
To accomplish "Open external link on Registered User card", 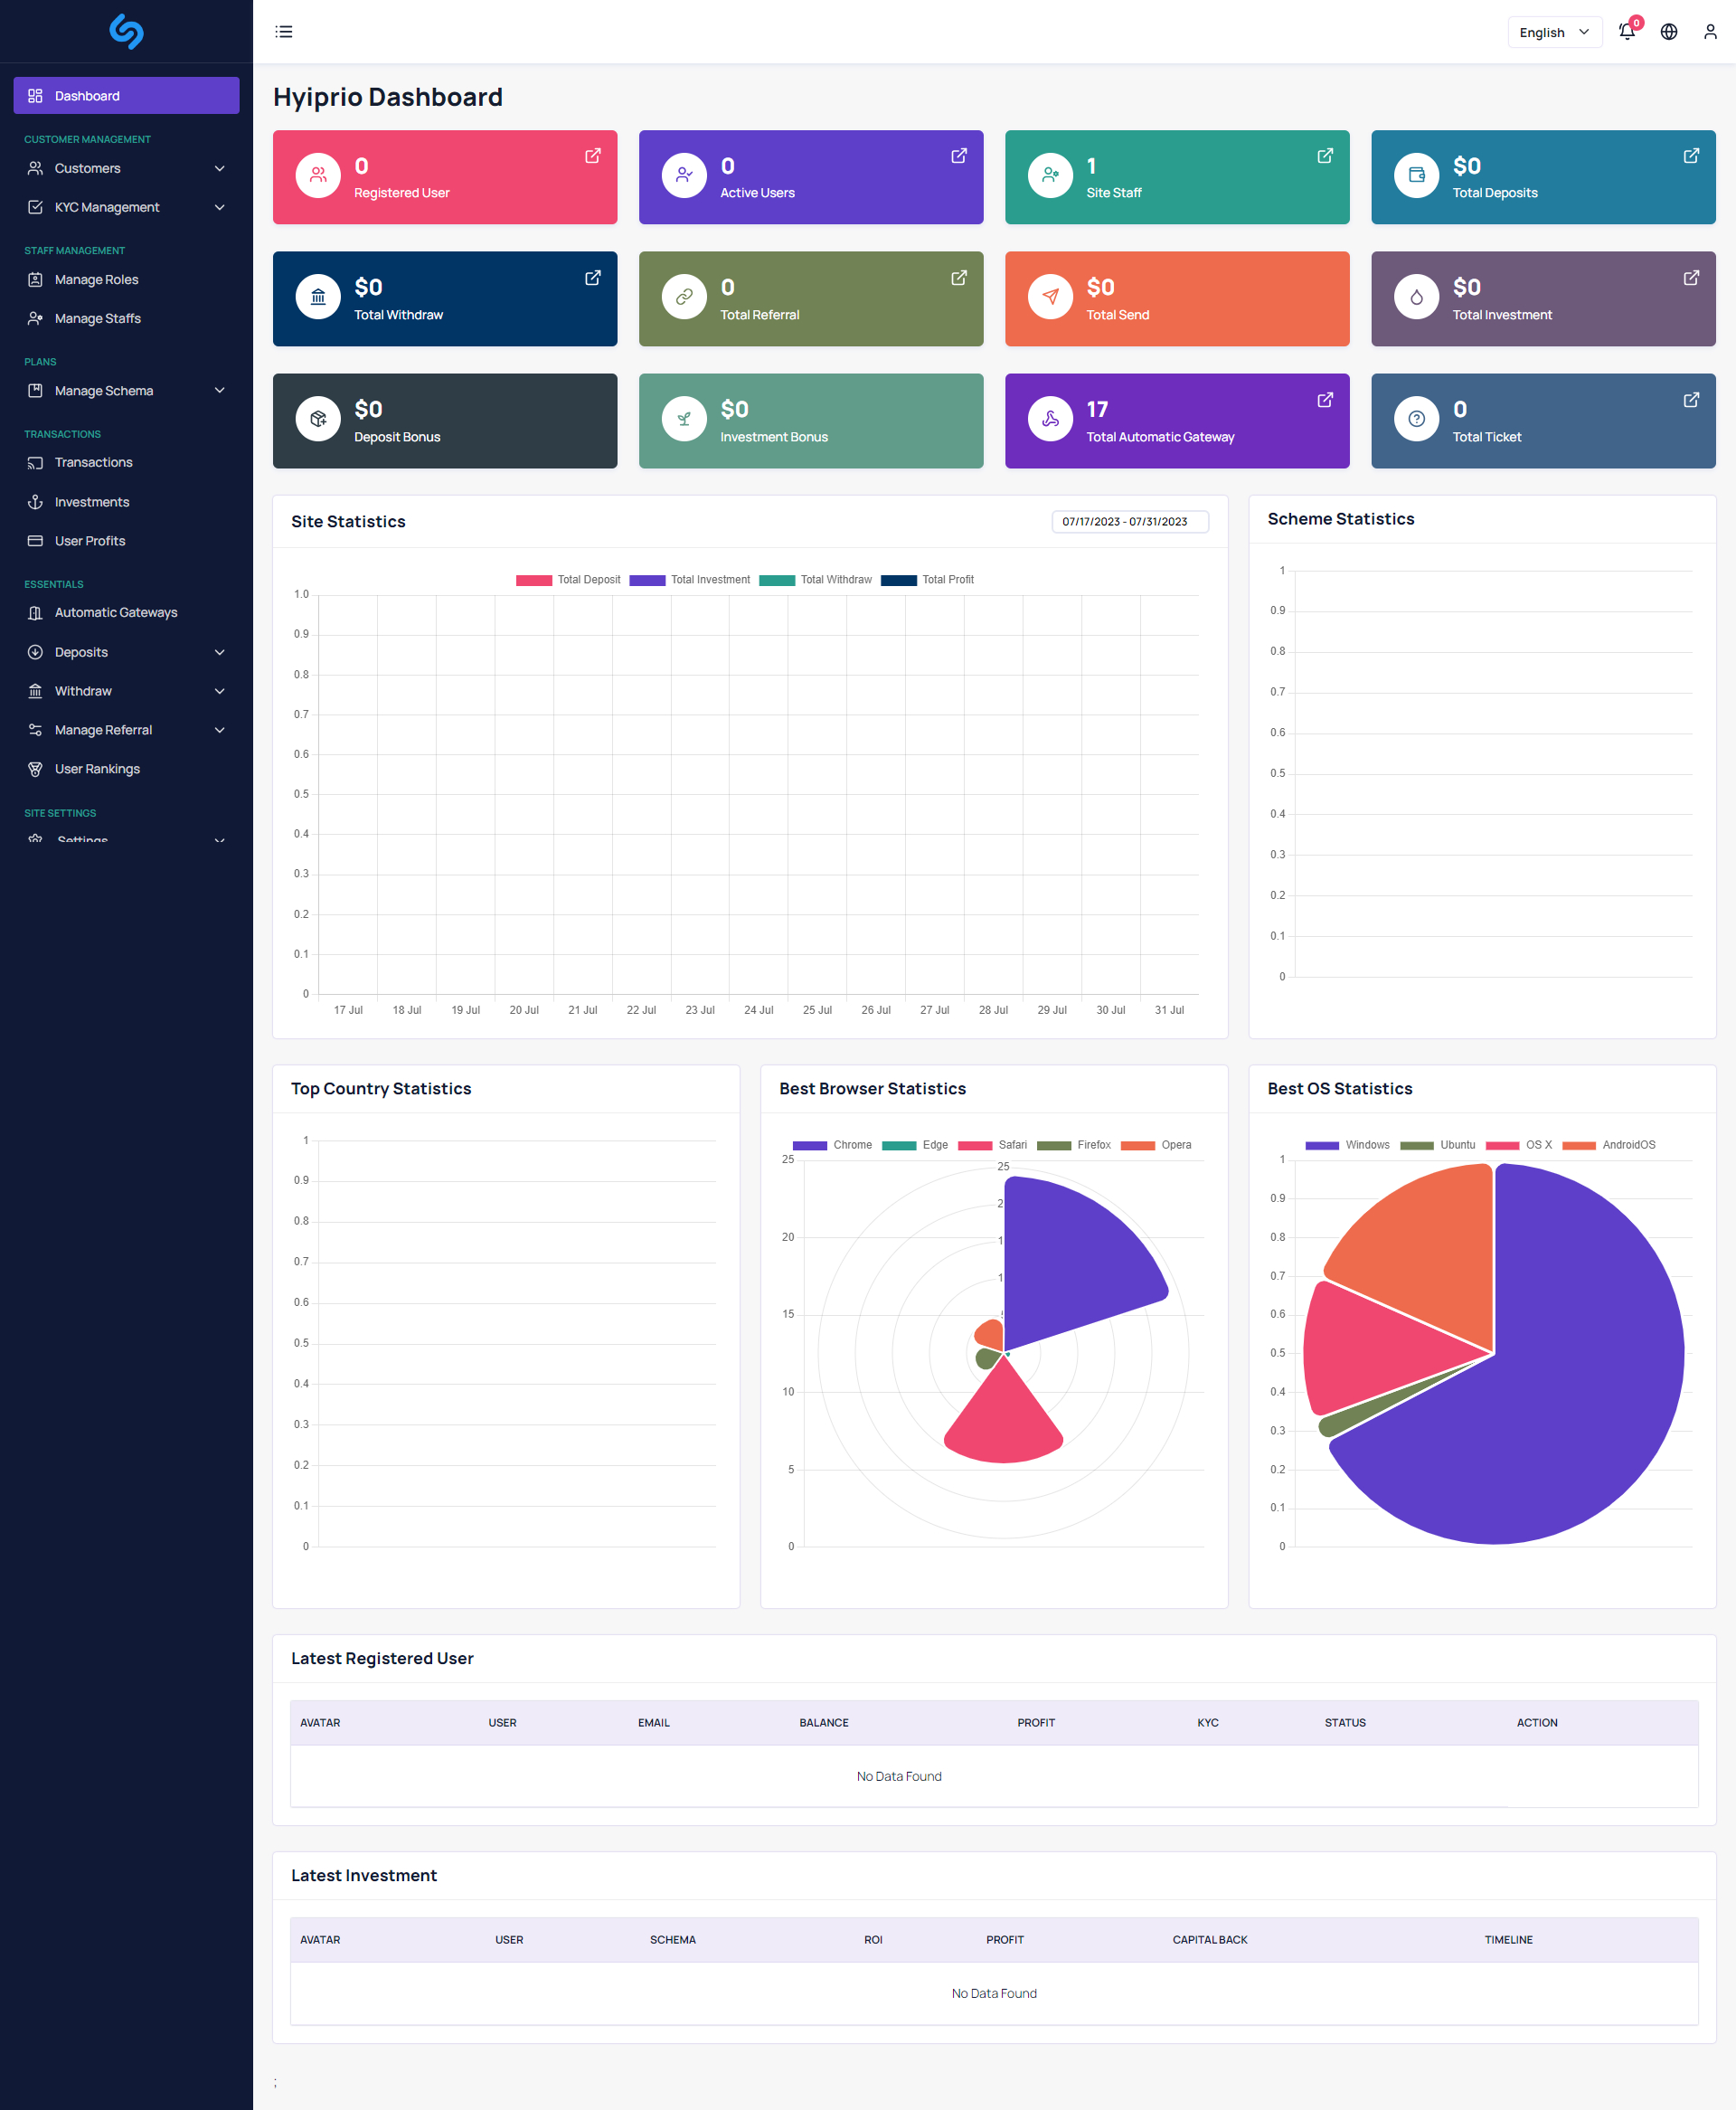I will coord(592,156).
